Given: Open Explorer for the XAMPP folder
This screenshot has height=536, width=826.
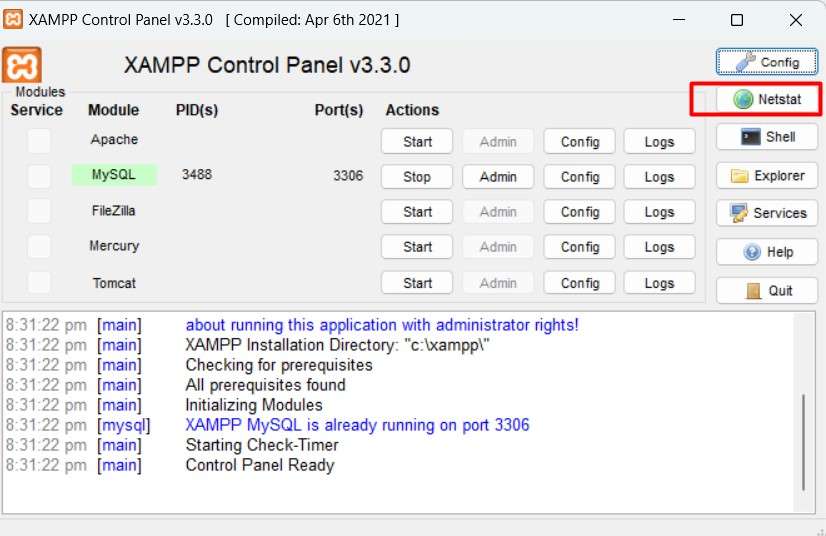Looking at the screenshot, I should click(766, 176).
